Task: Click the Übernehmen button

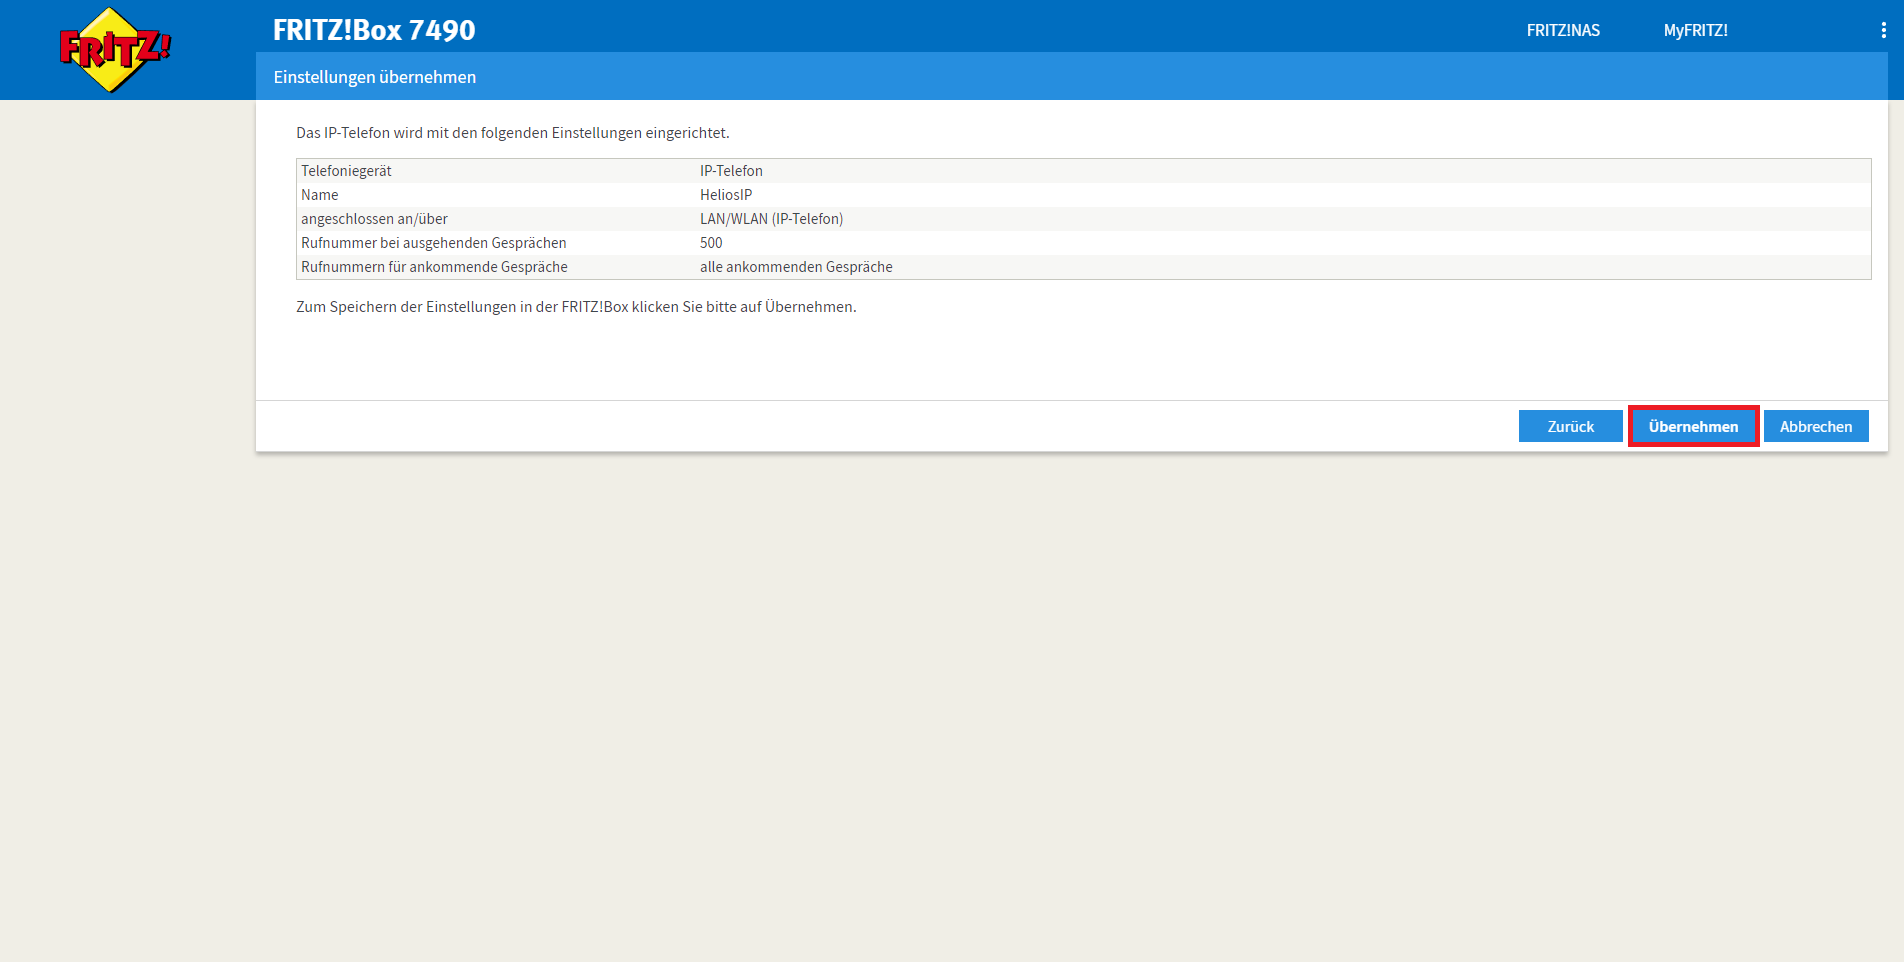Action: point(1693,426)
